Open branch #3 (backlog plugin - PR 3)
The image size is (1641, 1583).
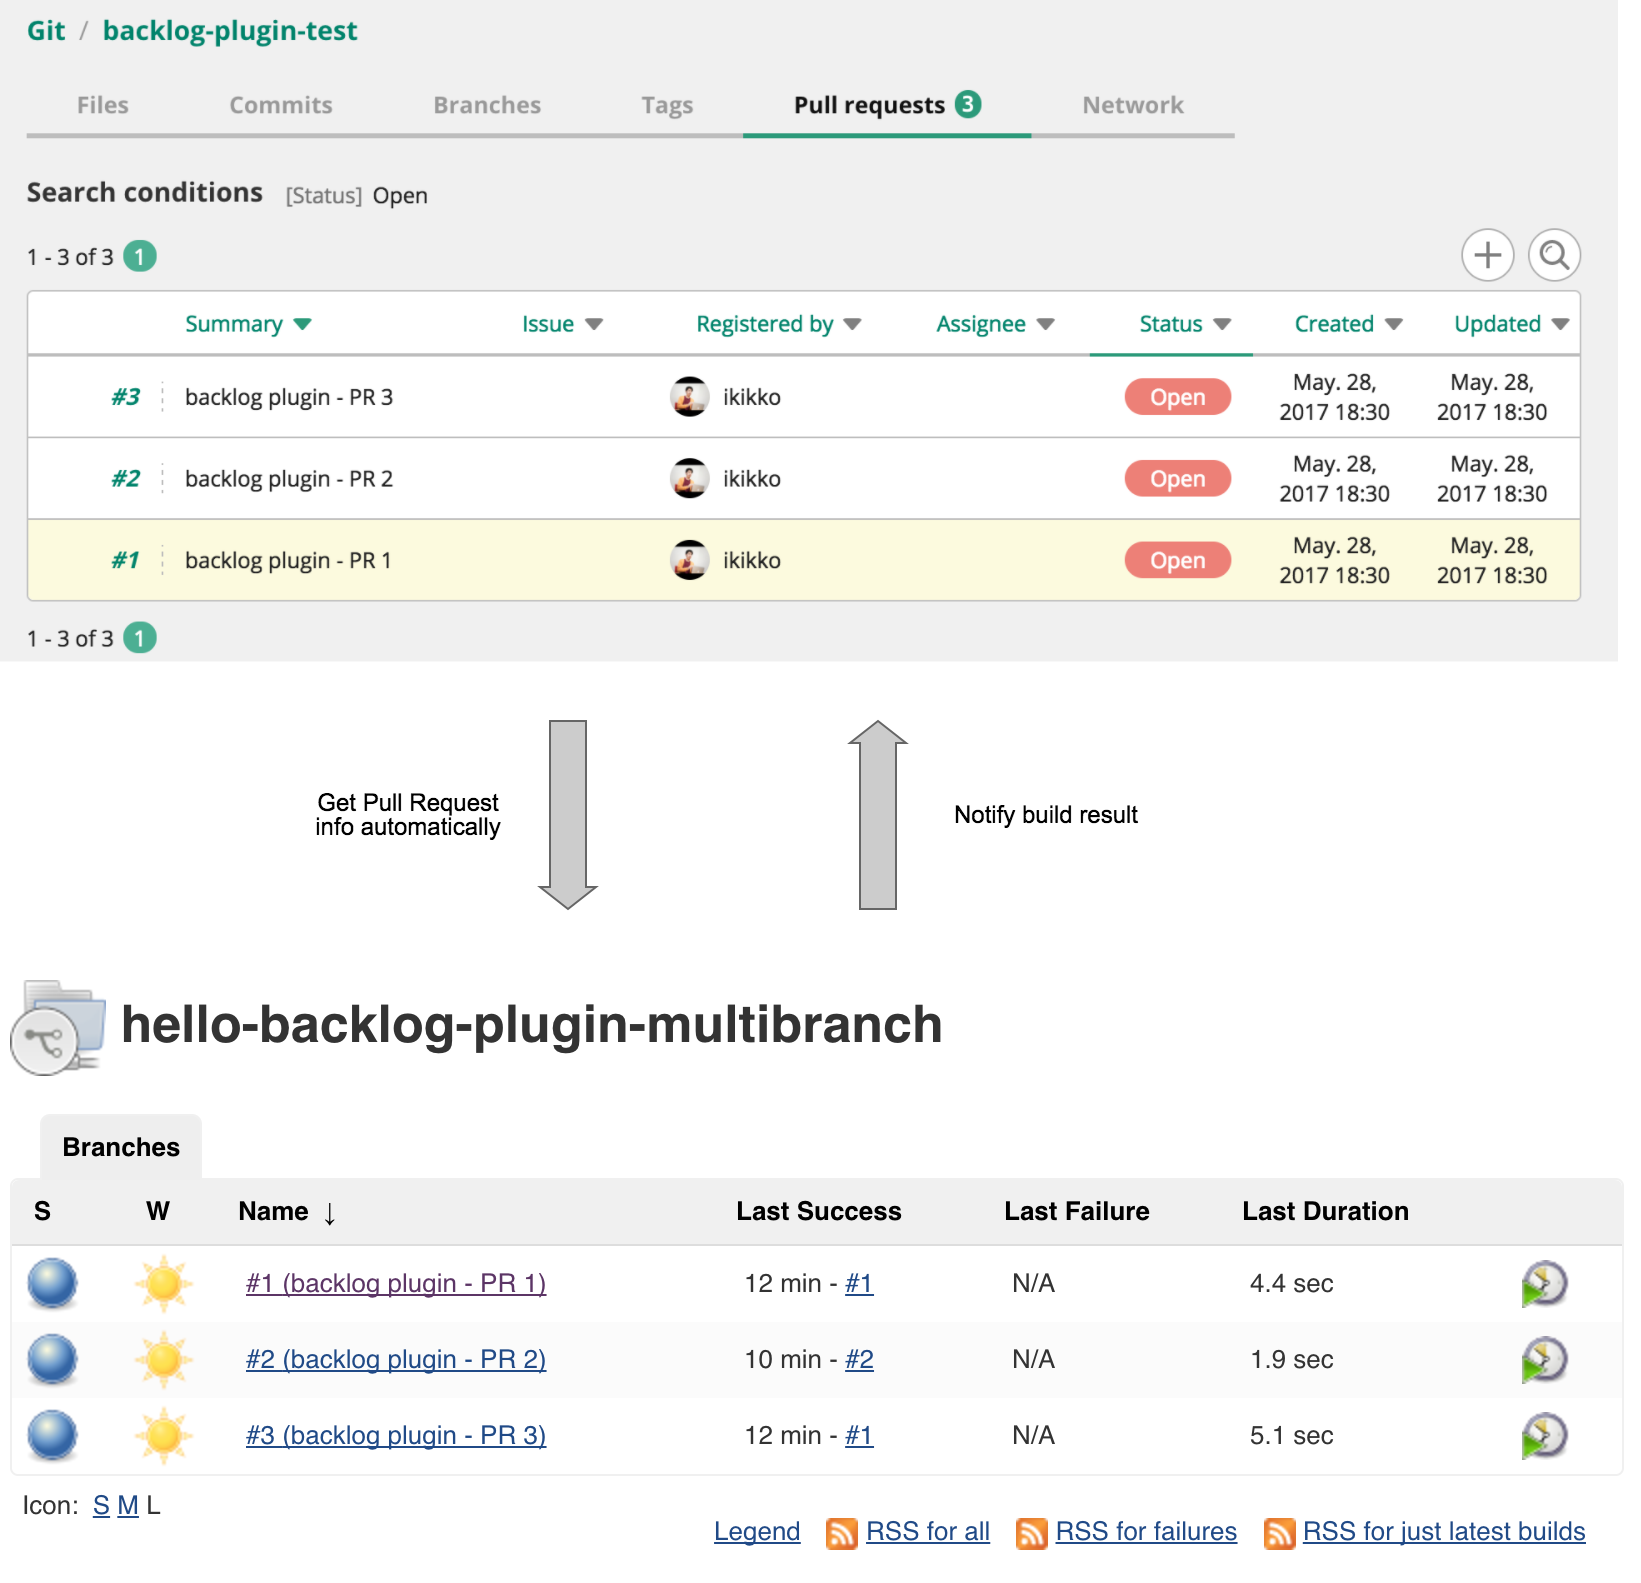pos(396,1436)
